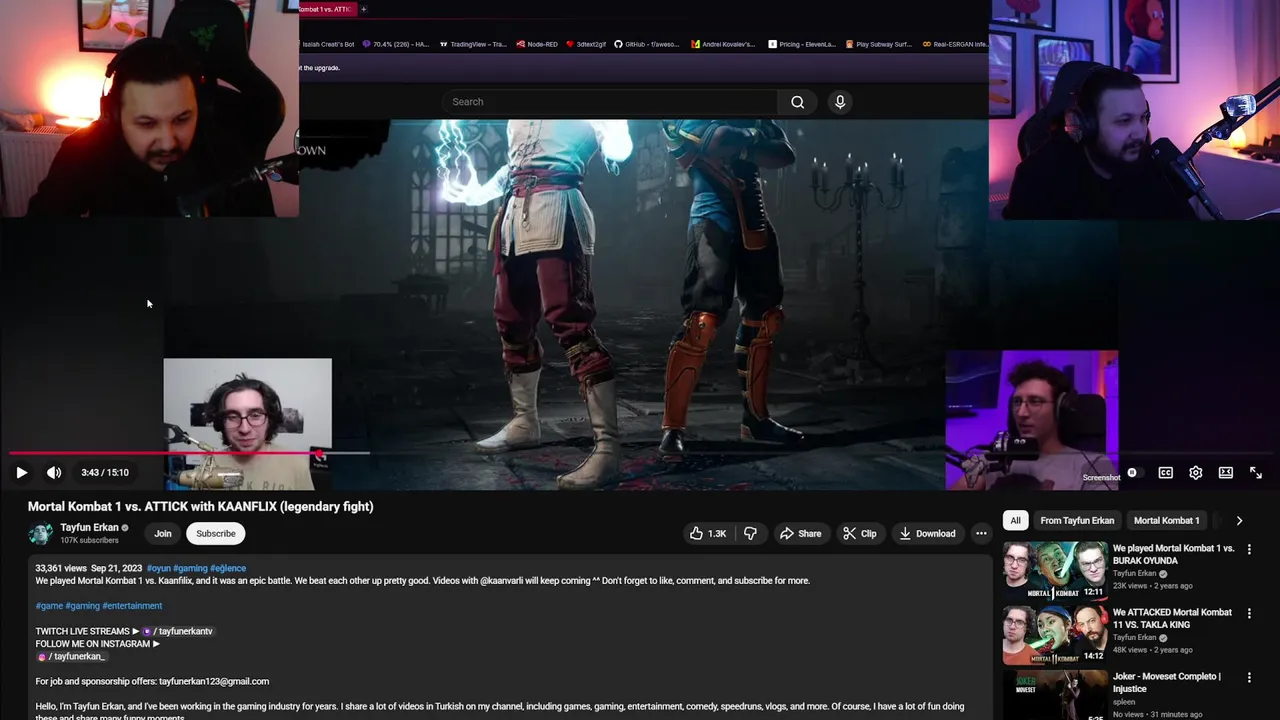Click the 107K subscribers text
Viewport: 1280px width, 720px height.
tap(89, 541)
